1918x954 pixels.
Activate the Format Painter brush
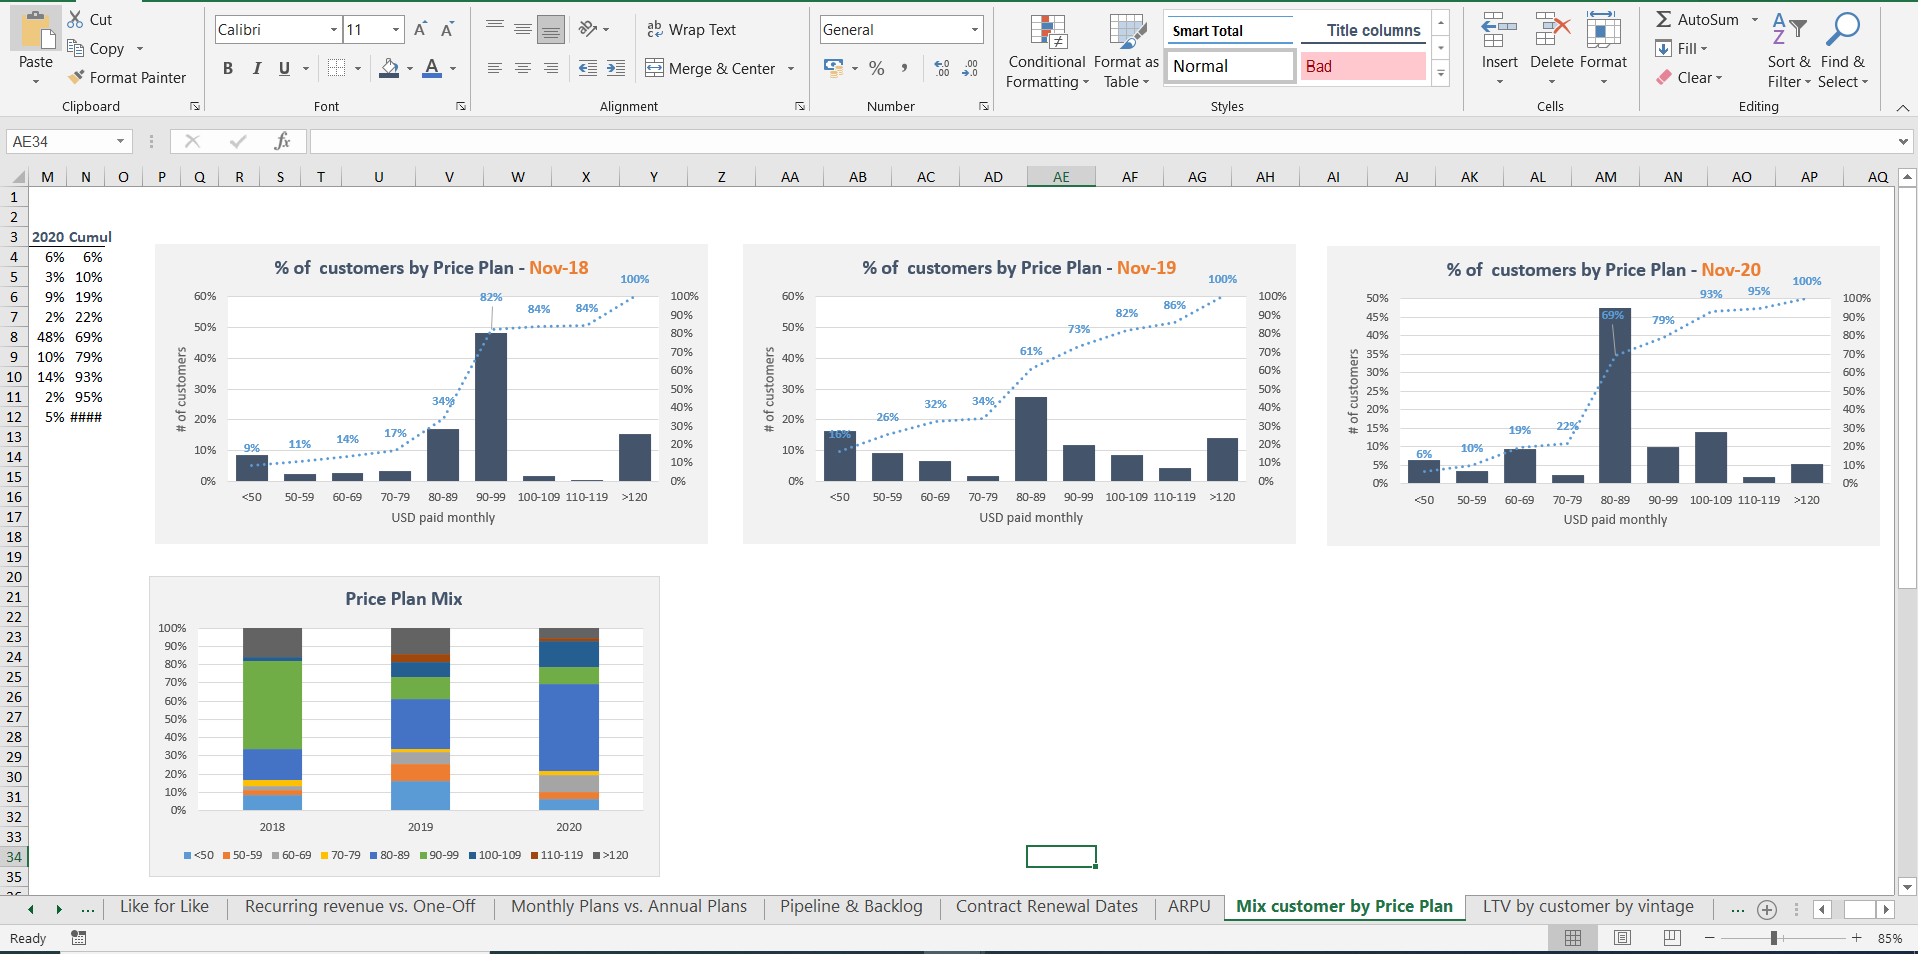point(75,77)
